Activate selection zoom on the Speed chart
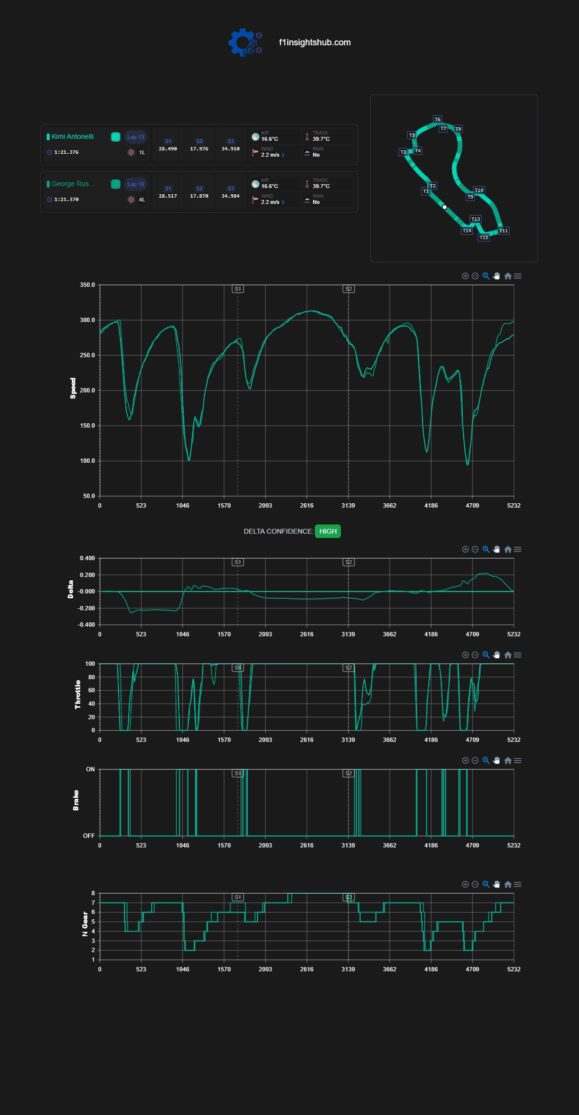 tap(486, 276)
